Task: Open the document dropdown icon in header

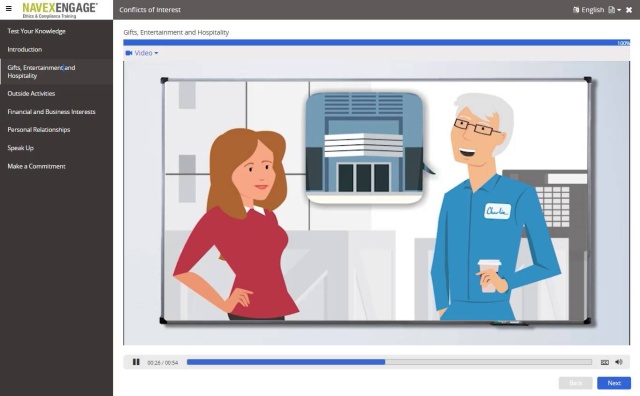Action: click(614, 10)
